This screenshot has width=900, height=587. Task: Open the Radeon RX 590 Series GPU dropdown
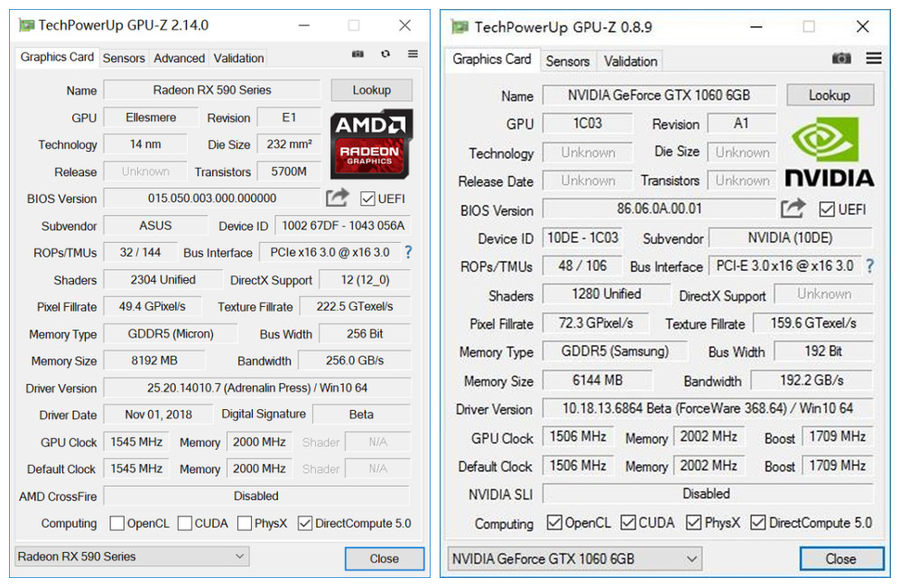(x=132, y=556)
